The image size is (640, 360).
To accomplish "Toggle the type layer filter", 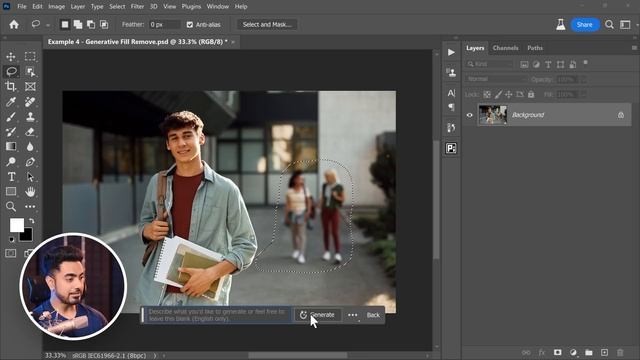I will [x=548, y=64].
